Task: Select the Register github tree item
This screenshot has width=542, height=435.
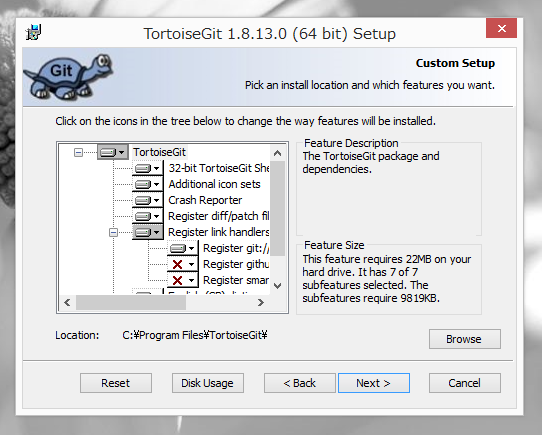Action: pos(236,264)
